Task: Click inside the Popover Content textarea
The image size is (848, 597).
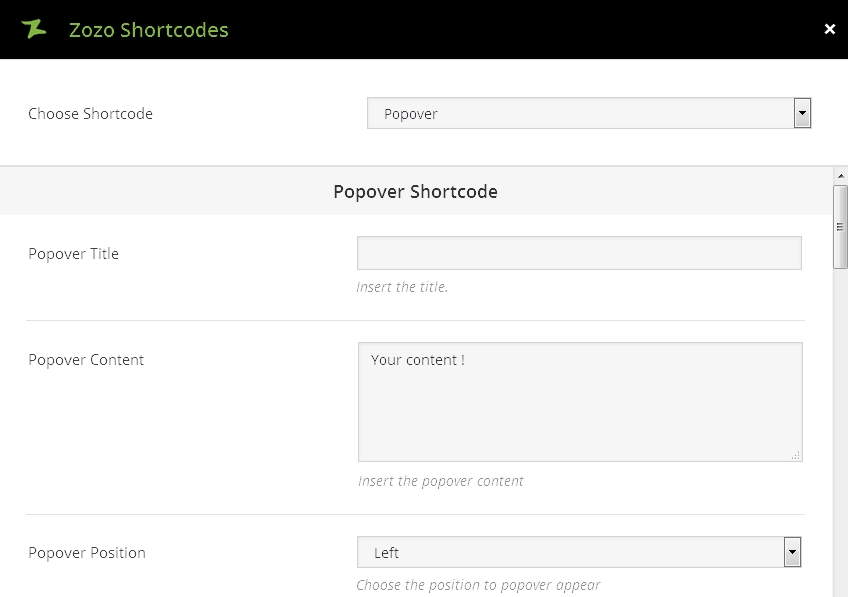Action: (579, 402)
